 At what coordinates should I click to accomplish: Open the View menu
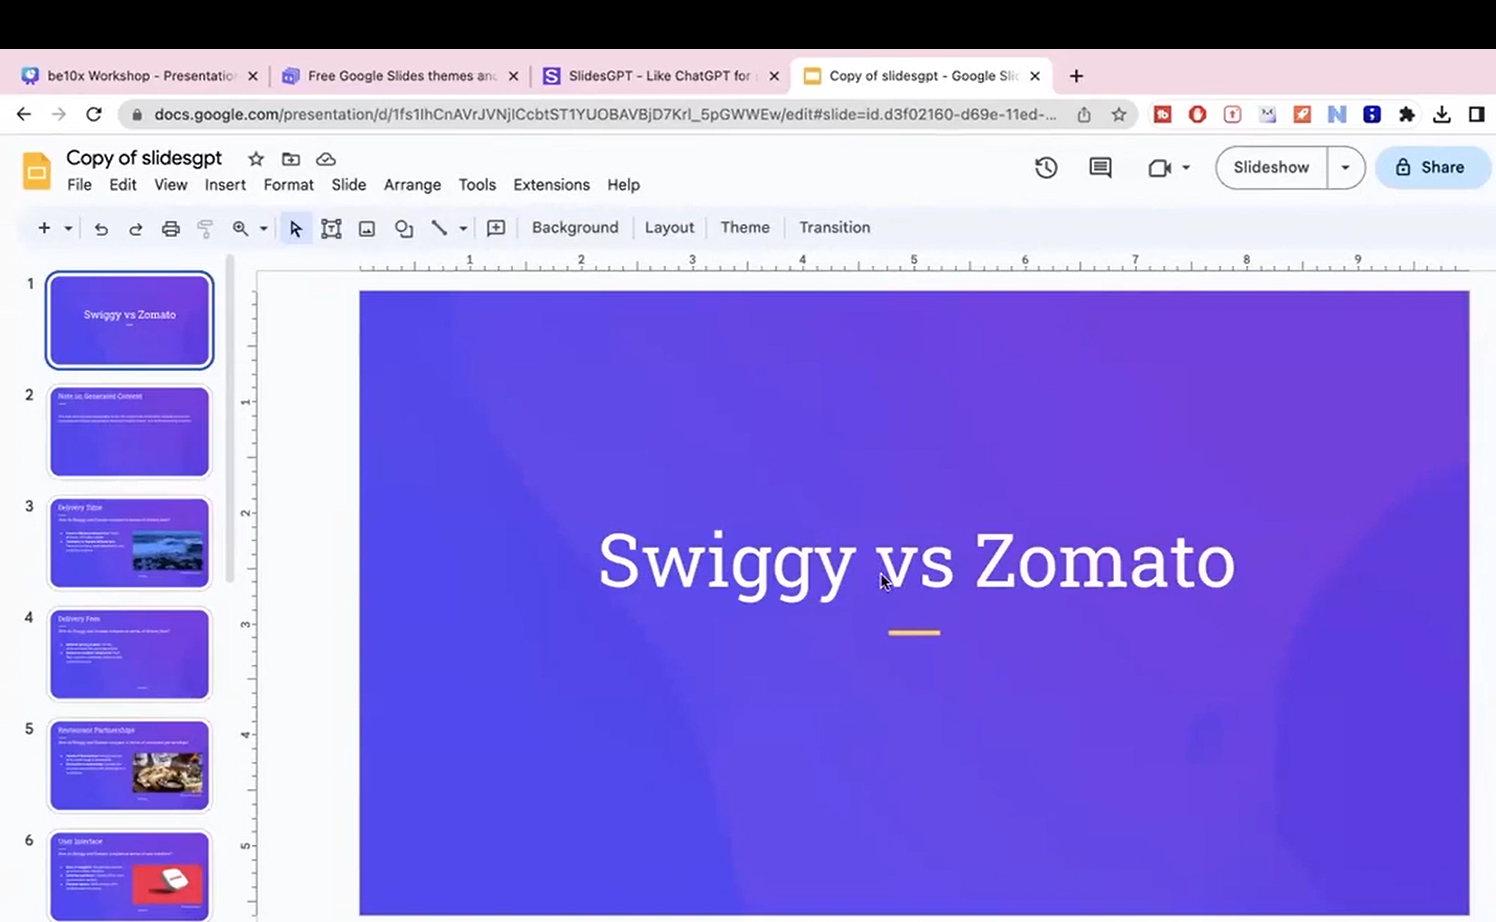pyautogui.click(x=170, y=185)
